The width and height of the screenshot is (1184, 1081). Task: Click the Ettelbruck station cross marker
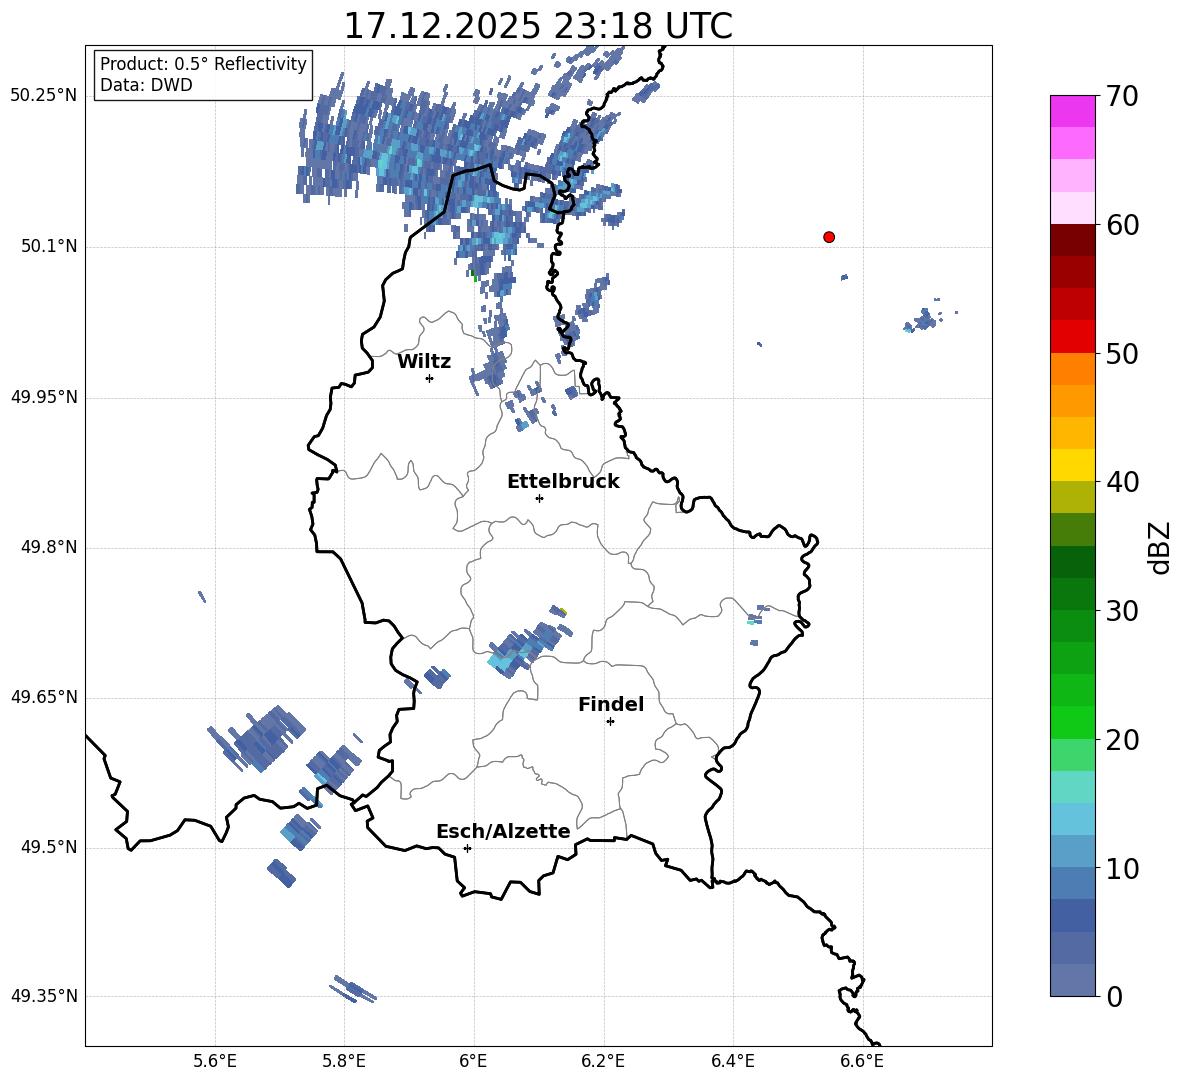coord(539,498)
